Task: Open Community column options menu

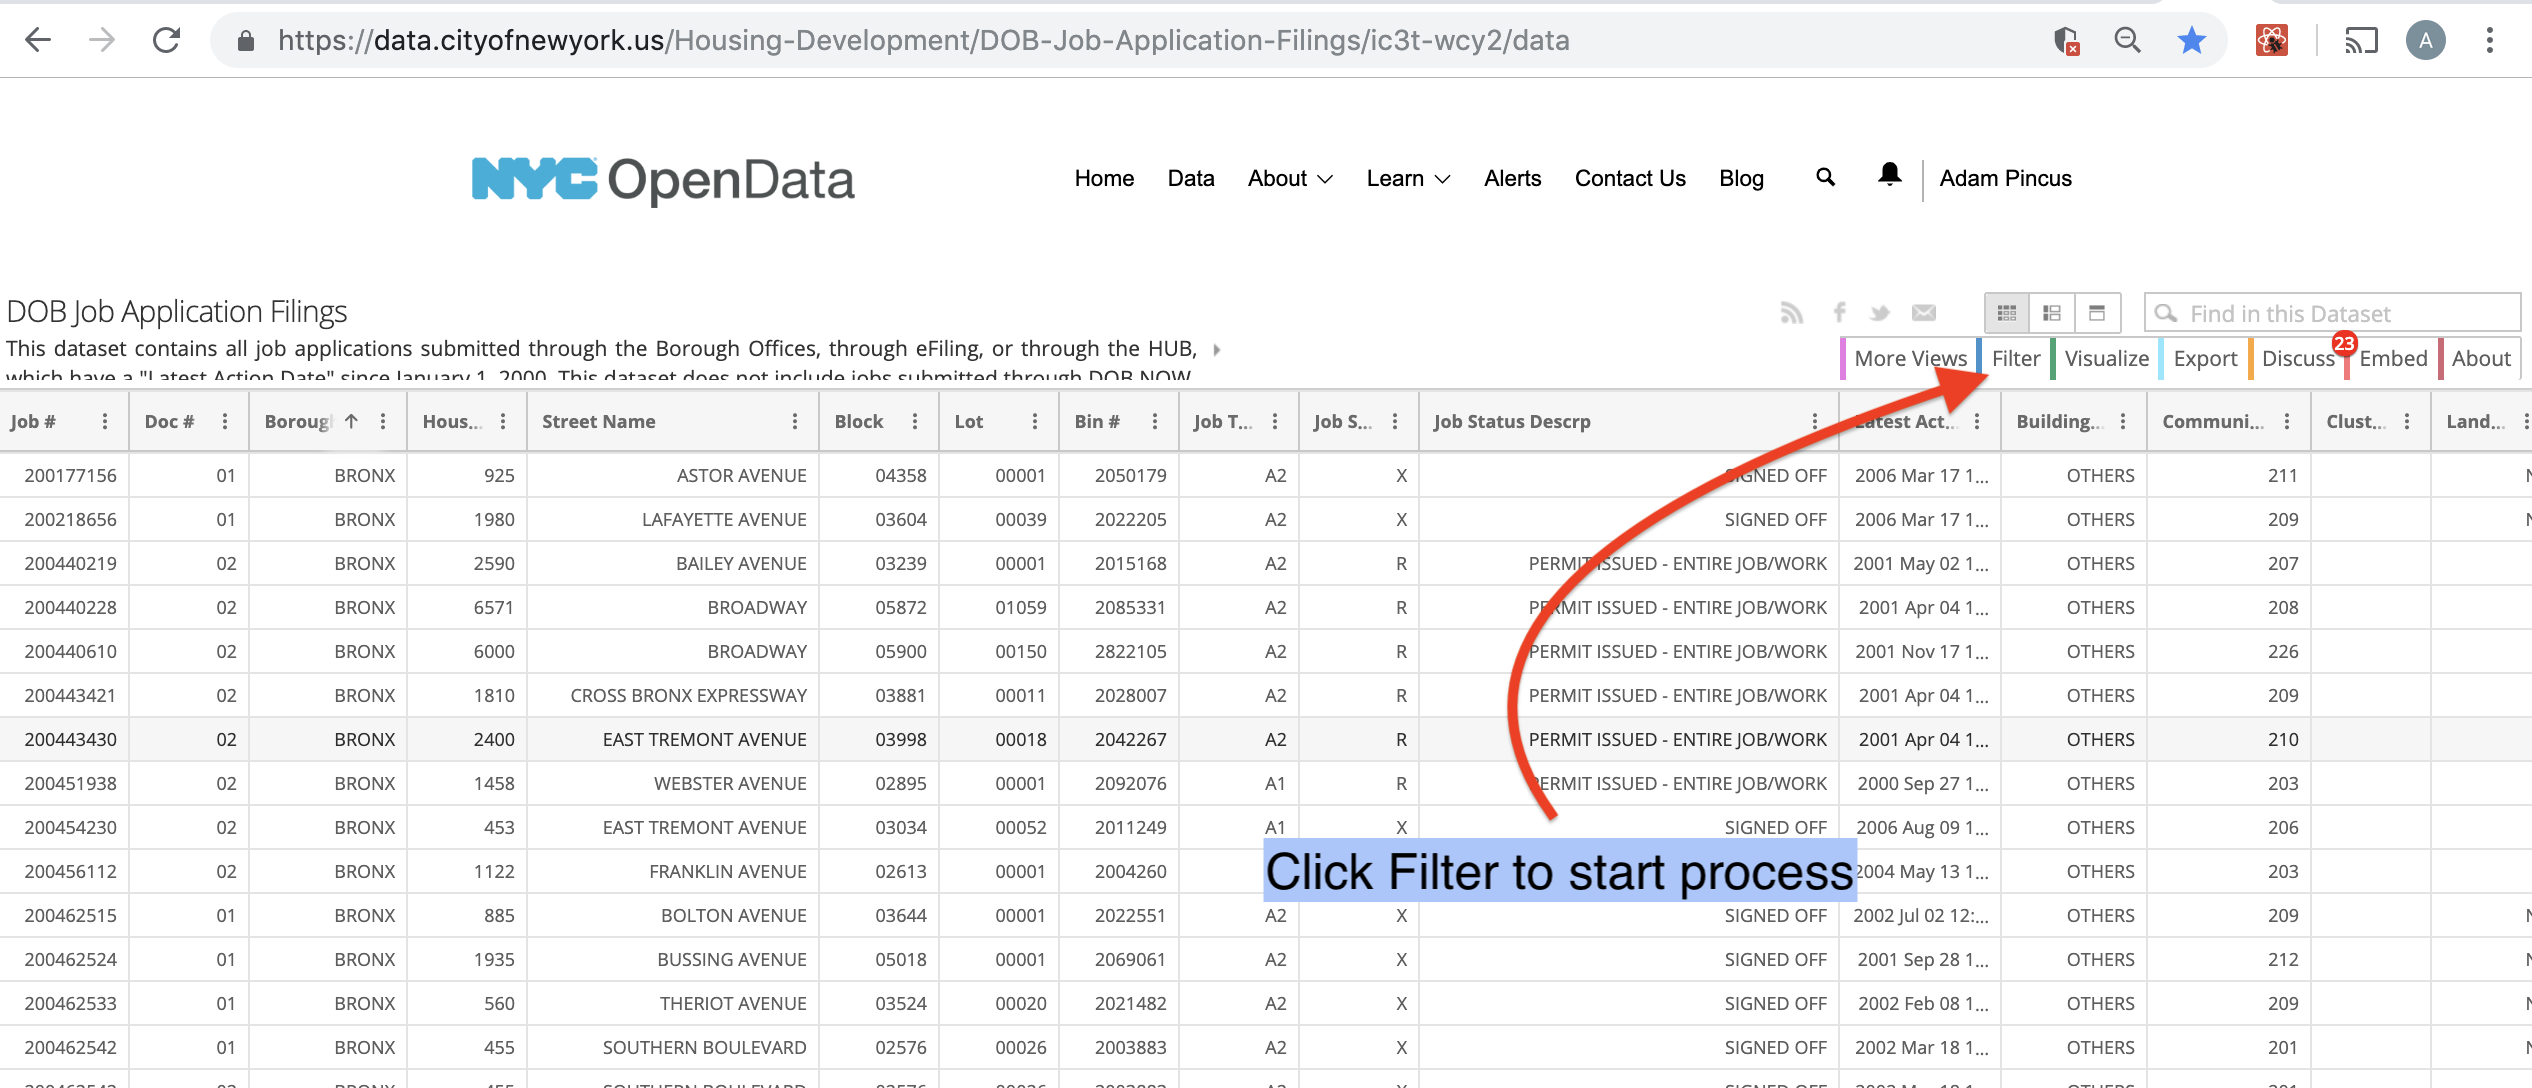Action: pyautogui.click(x=2287, y=421)
